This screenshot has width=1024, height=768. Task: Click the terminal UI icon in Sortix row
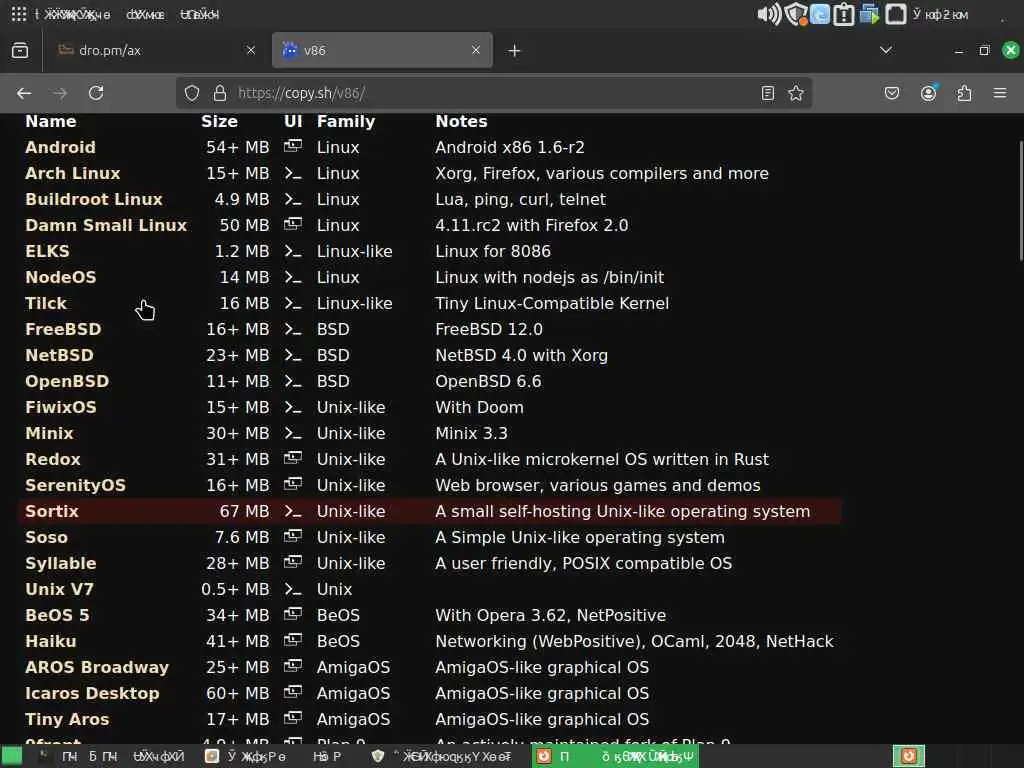point(293,512)
